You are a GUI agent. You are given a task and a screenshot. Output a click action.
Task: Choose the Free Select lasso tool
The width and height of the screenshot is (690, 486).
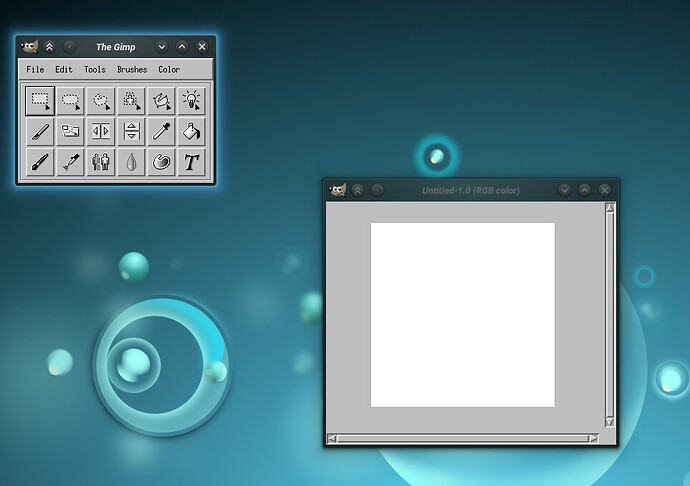101,101
